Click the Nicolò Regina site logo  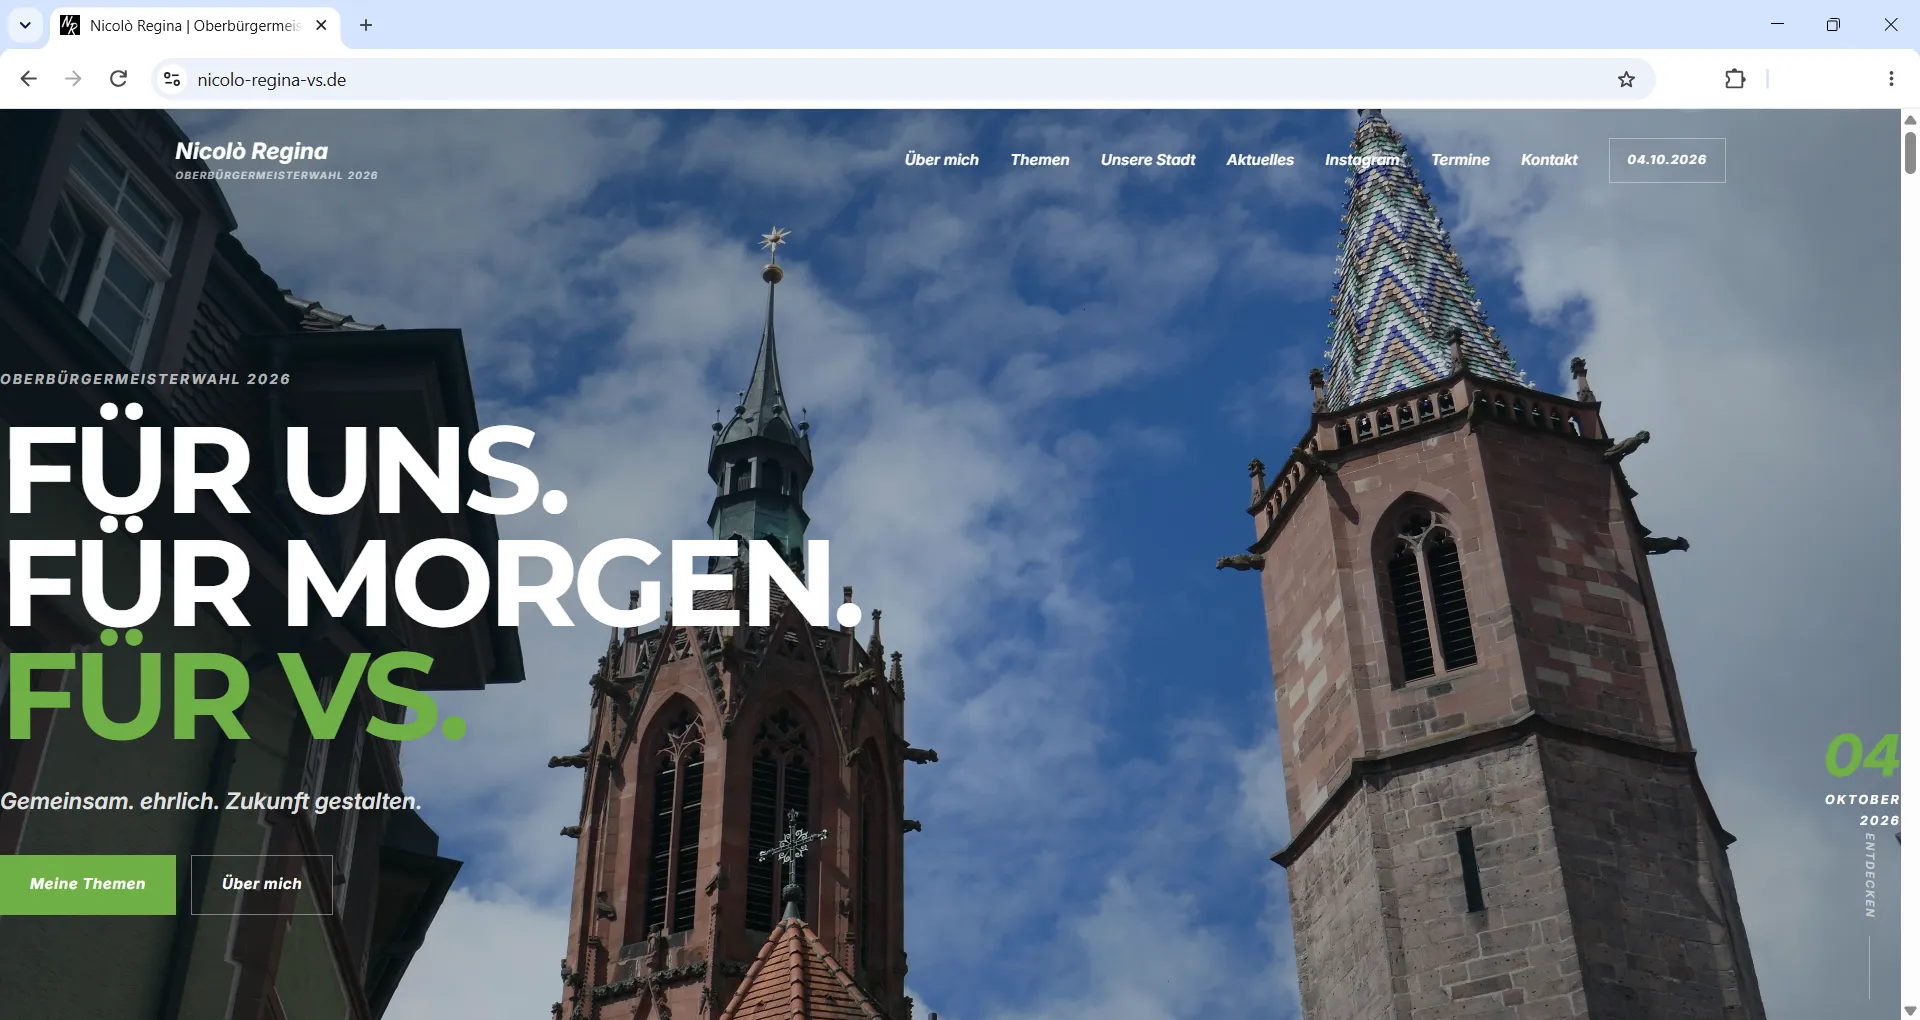(x=276, y=159)
